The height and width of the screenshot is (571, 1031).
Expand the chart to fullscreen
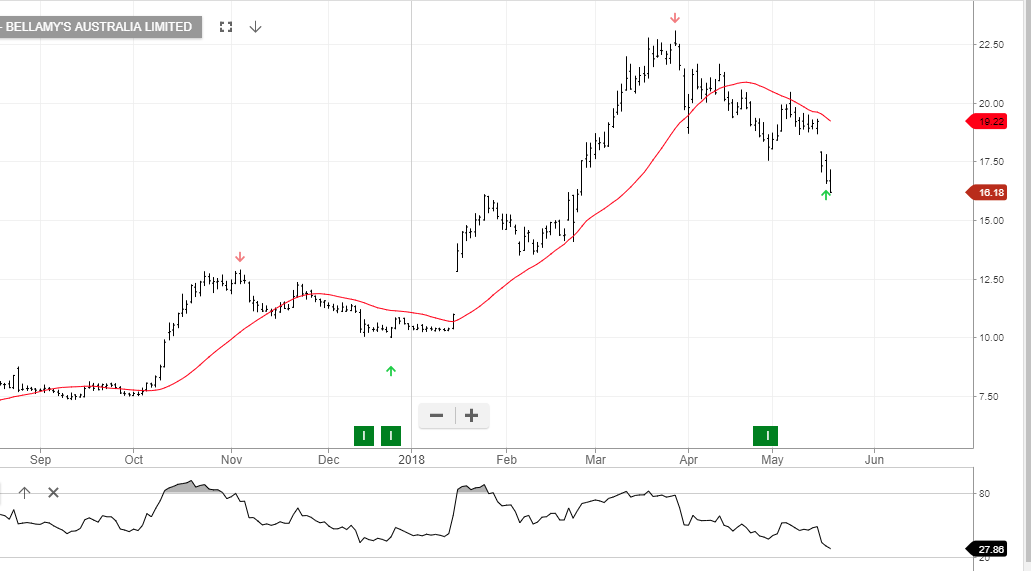226,27
